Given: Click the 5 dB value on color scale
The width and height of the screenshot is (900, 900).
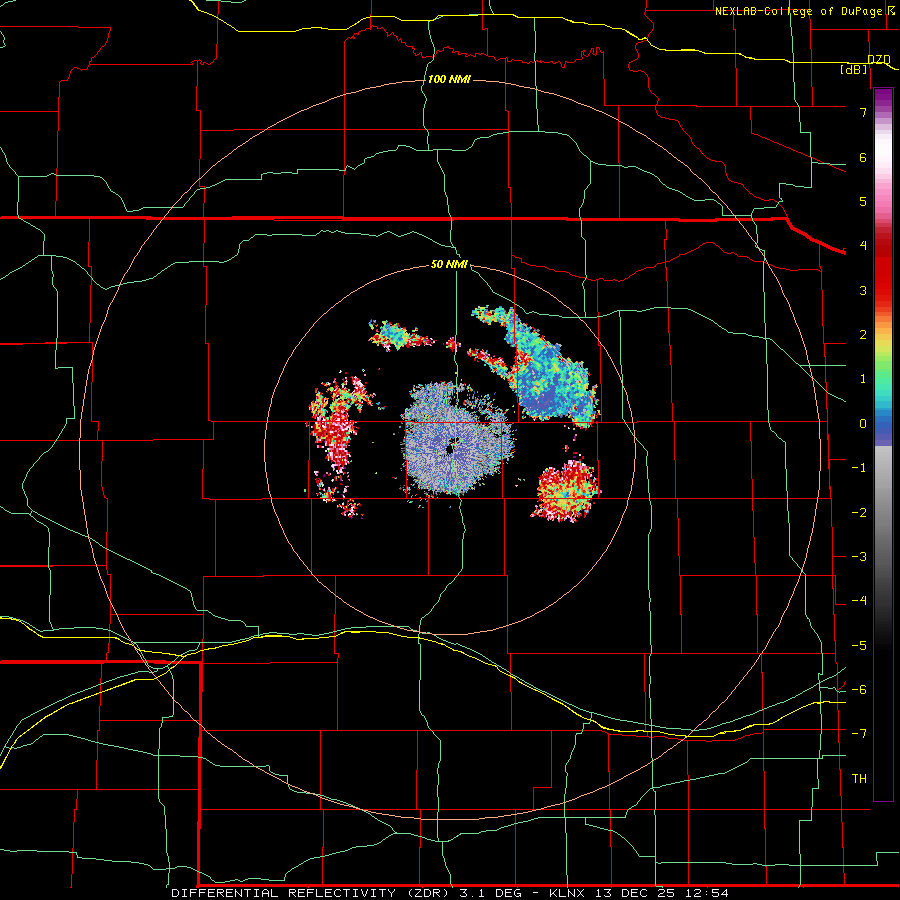Looking at the screenshot, I should 863,201.
